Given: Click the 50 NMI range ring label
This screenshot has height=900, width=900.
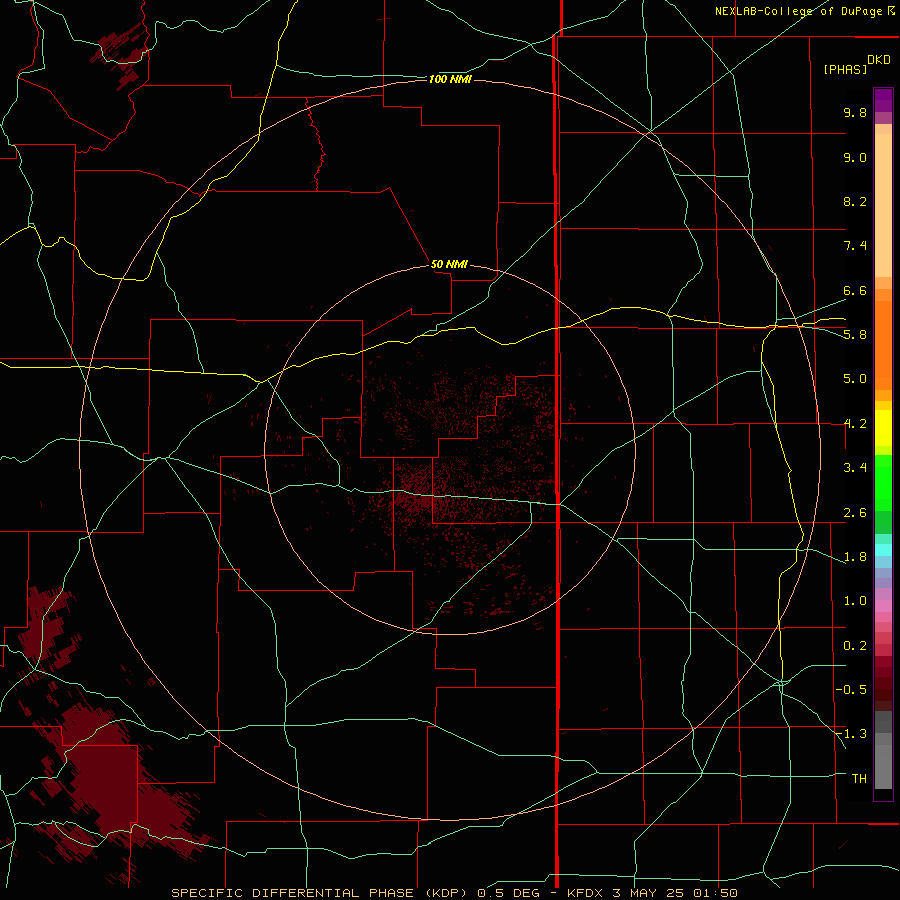Looking at the screenshot, I should click(449, 264).
